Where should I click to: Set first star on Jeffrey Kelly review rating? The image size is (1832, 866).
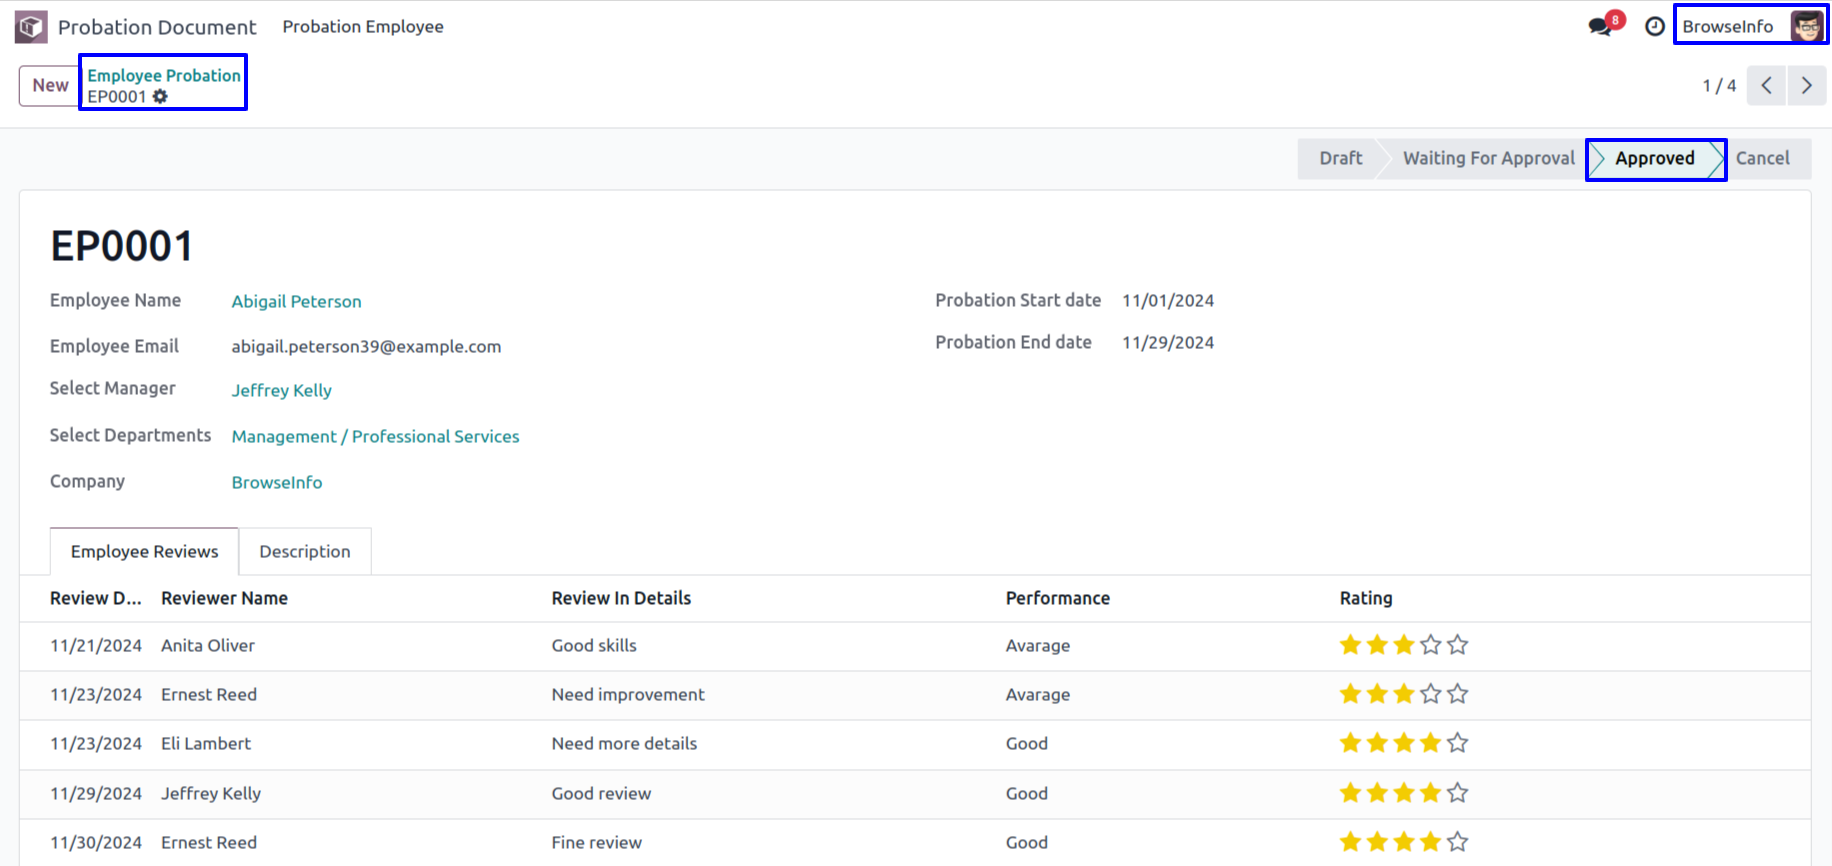[x=1351, y=793]
